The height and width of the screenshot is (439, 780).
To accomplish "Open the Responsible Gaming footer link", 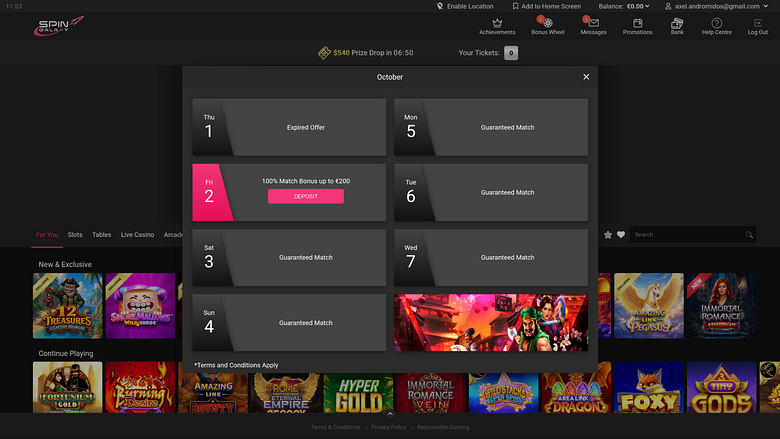I will tap(443, 427).
